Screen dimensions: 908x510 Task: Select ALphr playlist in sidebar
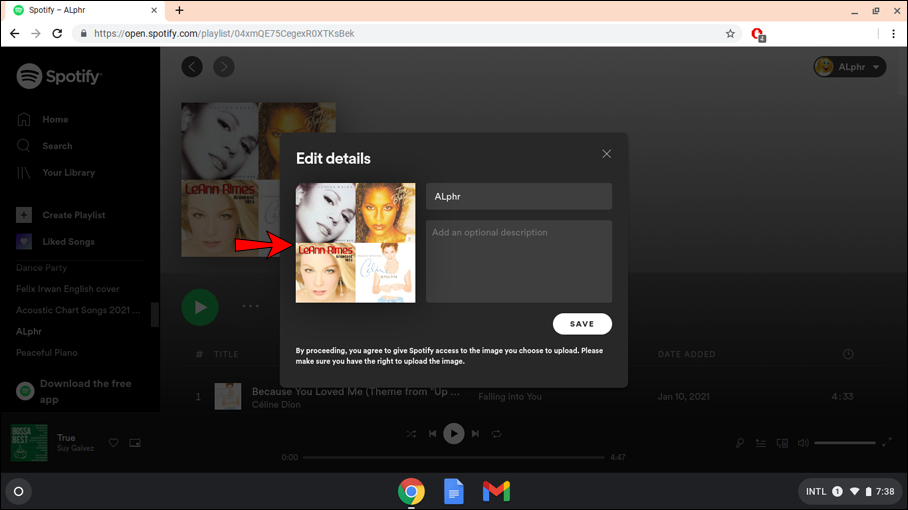(29, 332)
